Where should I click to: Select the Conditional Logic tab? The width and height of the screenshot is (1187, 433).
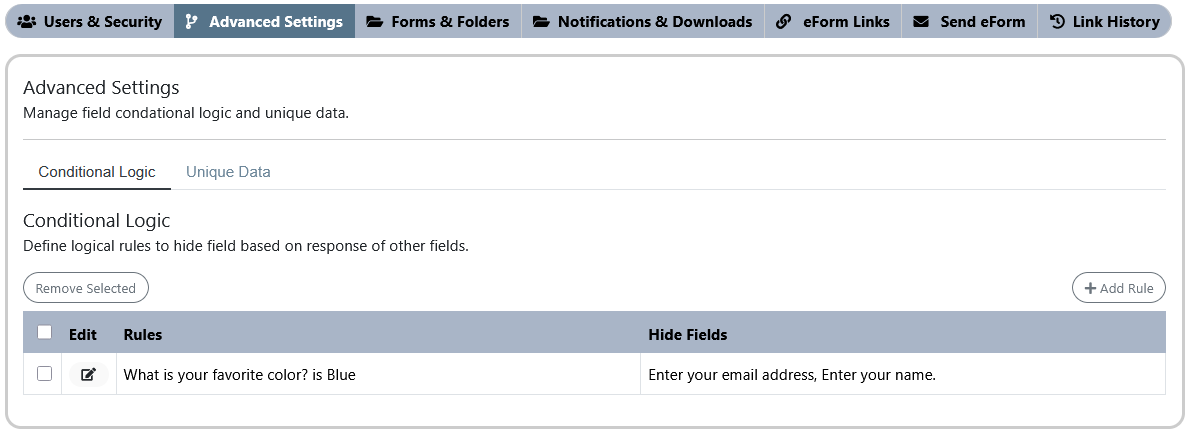97,172
